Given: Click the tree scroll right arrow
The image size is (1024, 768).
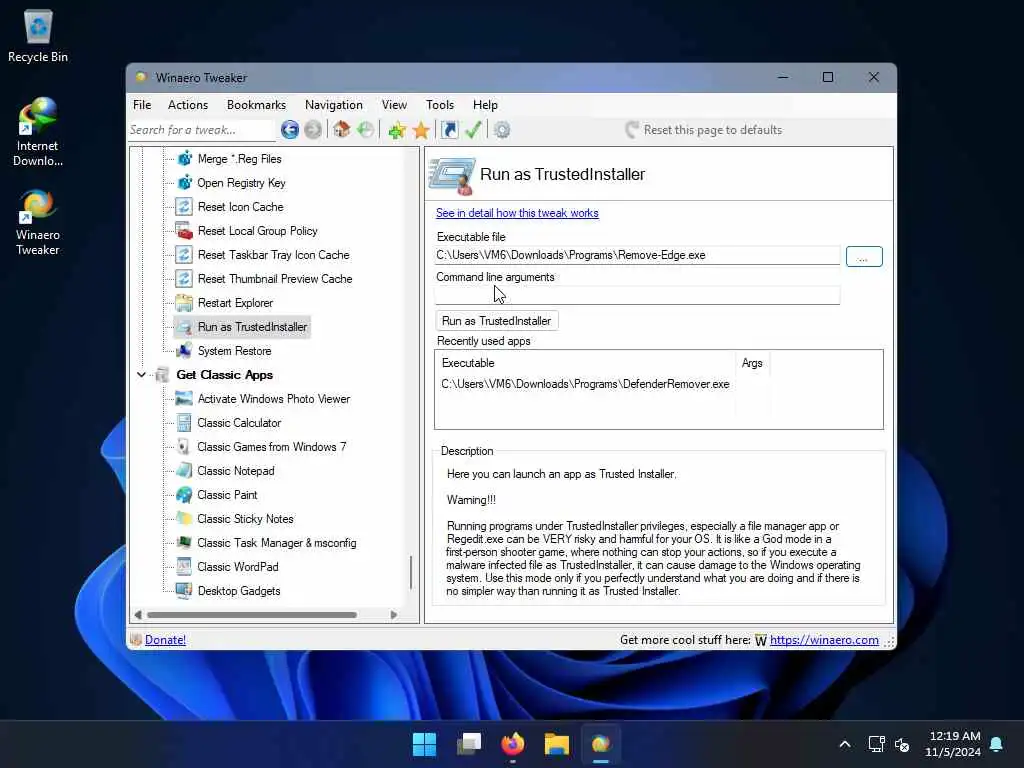Looking at the screenshot, I should 394,615.
